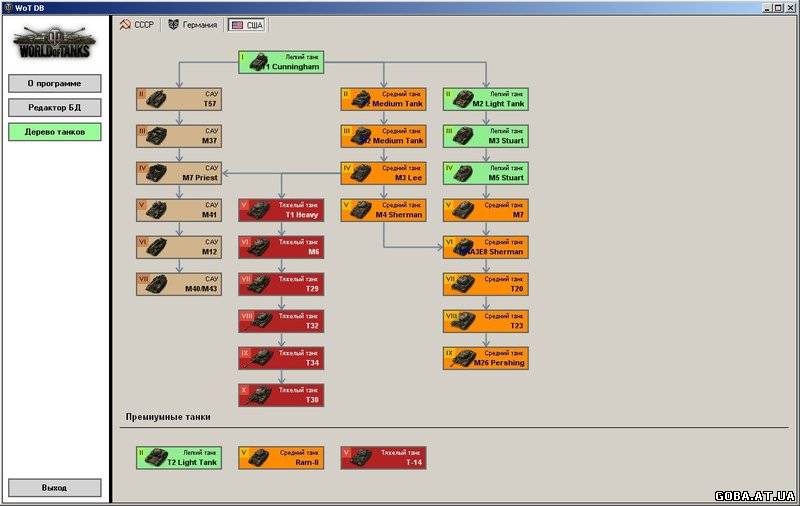Viewport: 800px width, 506px height.
Task: Click the M4 Sherman tank icon
Action: click(x=361, y=210)
